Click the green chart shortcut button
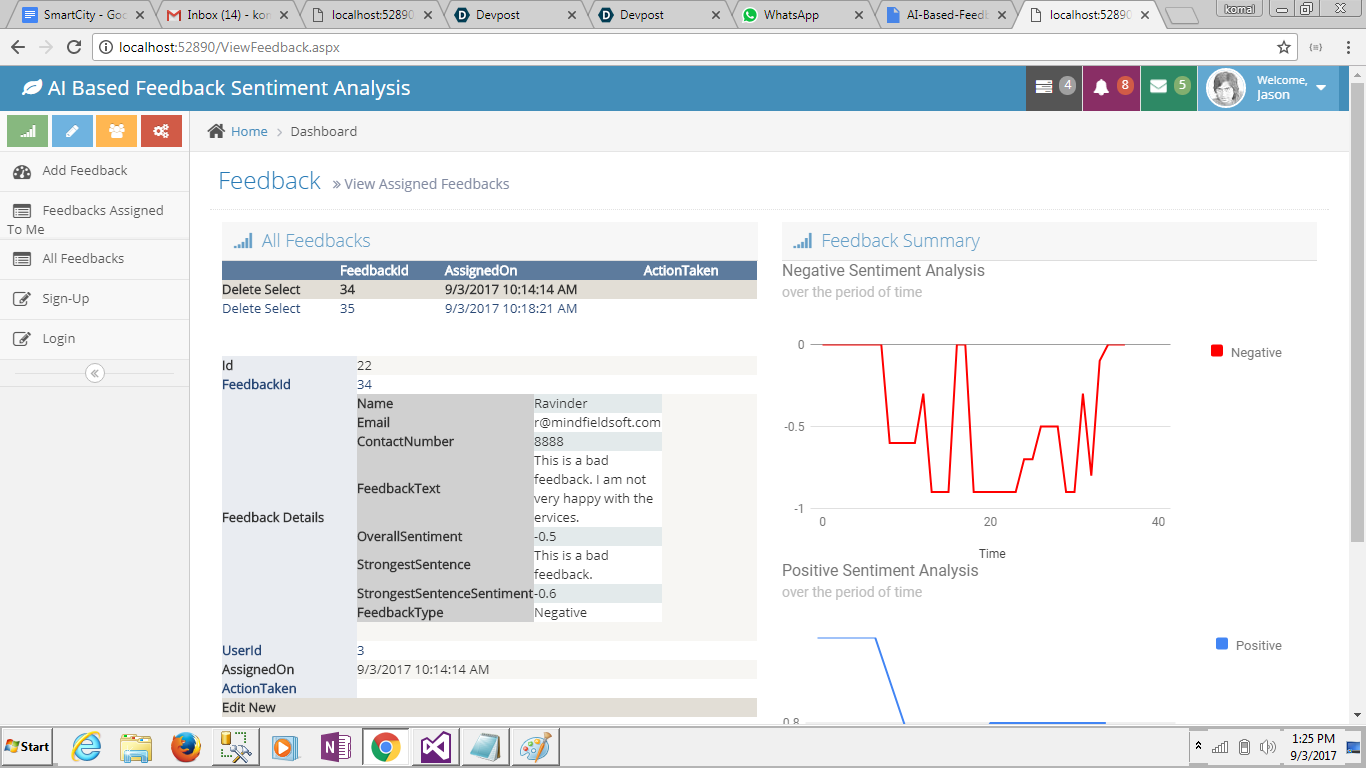 (x=28, y=131)
